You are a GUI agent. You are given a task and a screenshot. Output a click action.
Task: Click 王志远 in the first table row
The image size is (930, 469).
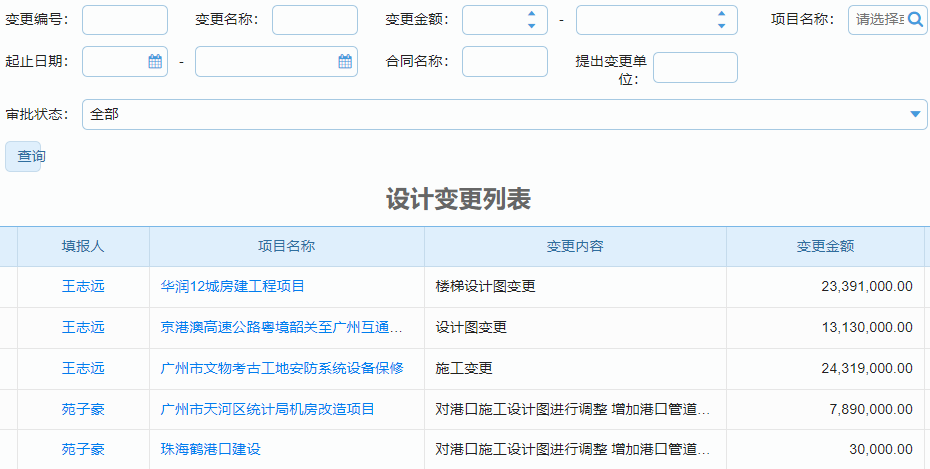tap(83, 286)
